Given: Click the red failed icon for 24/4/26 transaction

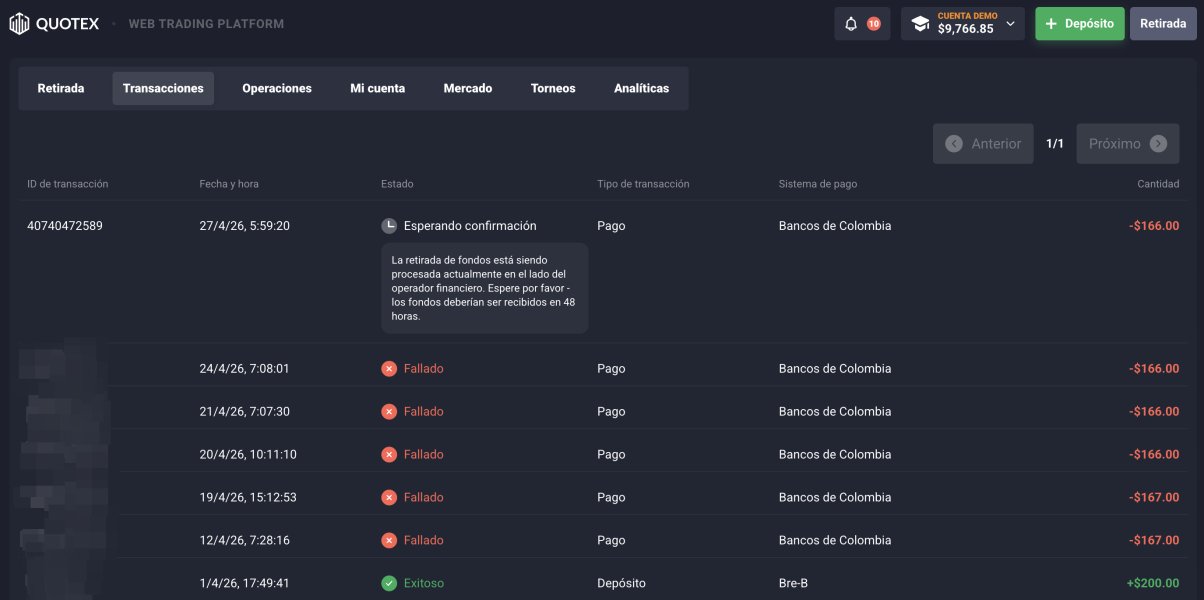Looking at the screenshot, I should [x=389, y=369].
